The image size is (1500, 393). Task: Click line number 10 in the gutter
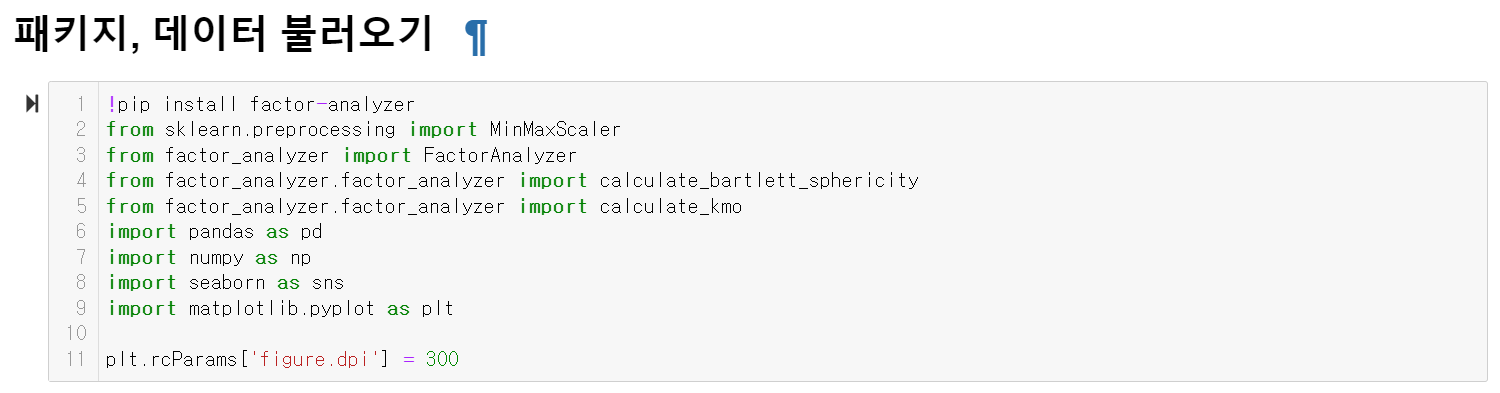pos(78,334)
